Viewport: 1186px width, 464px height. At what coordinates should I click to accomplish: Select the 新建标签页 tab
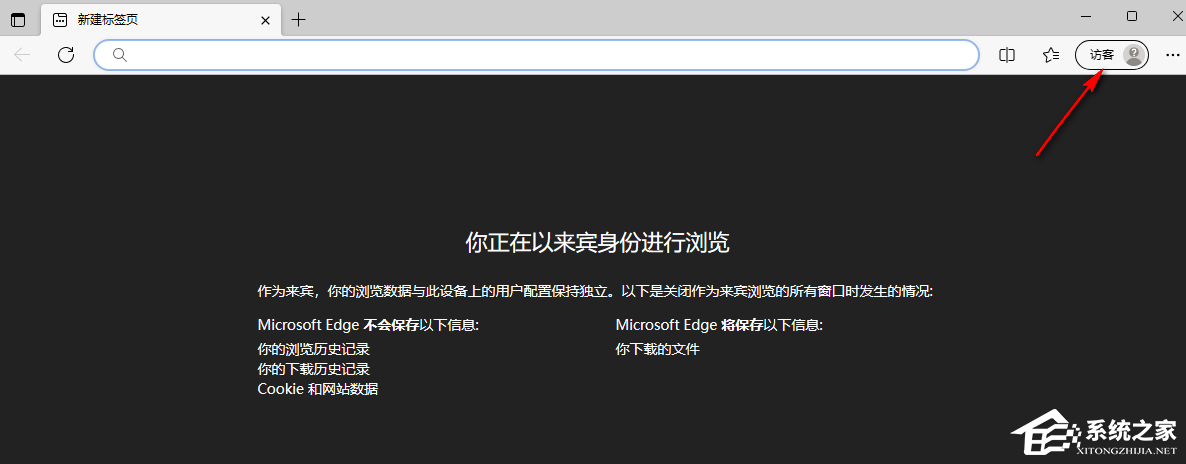163,20
